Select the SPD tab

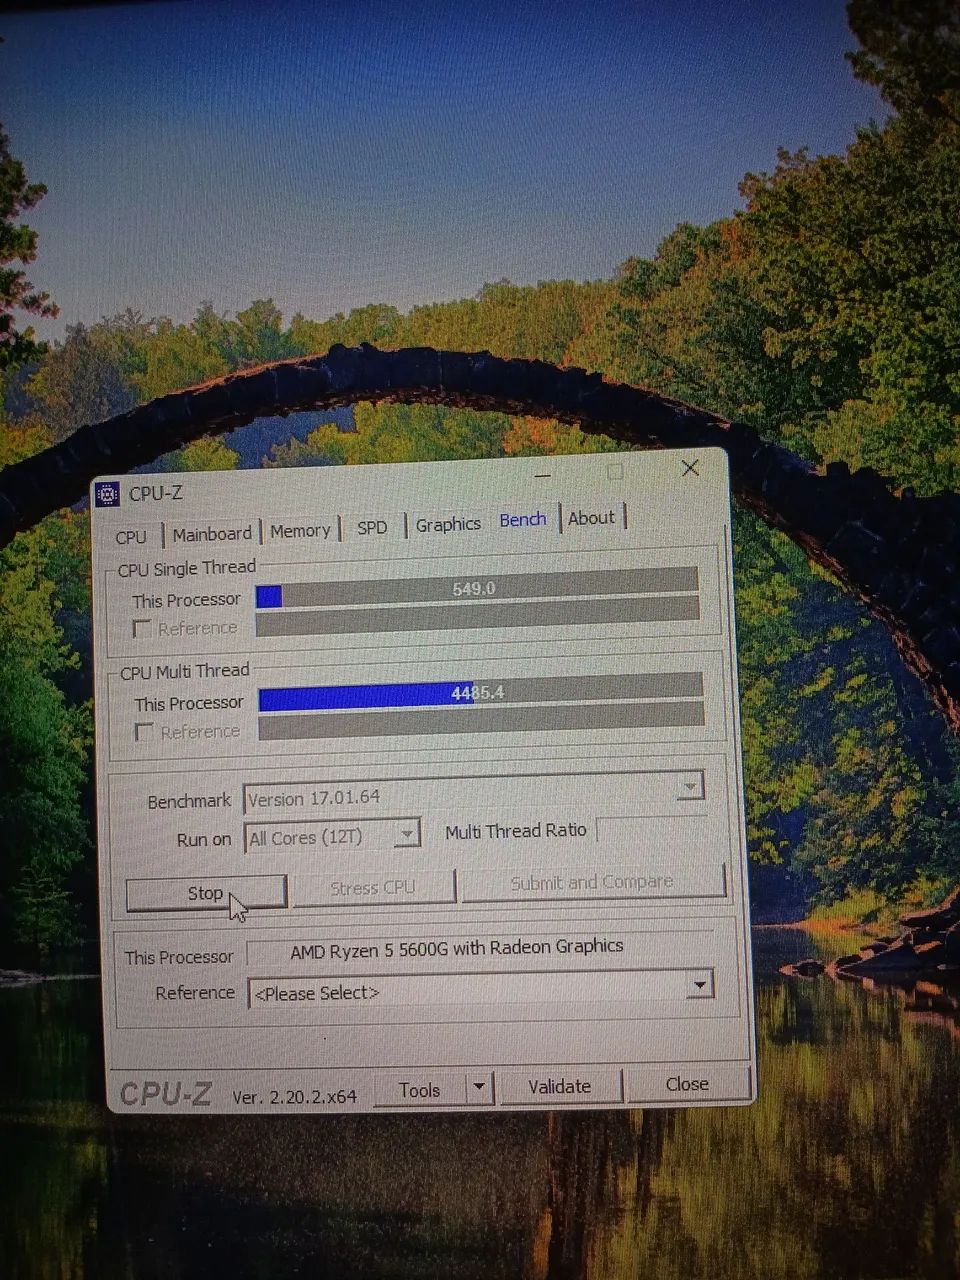[372, 527]
